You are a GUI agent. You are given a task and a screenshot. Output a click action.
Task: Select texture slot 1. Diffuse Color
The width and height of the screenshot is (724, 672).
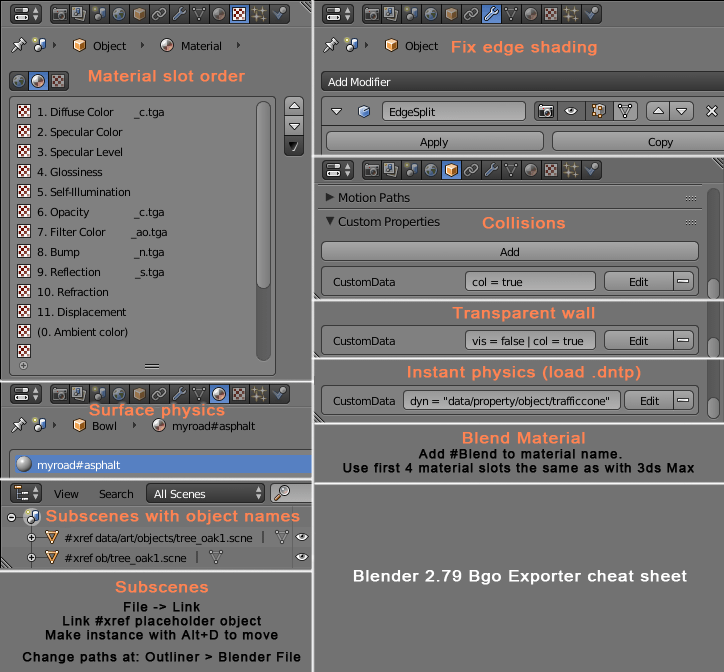(135, 112)
